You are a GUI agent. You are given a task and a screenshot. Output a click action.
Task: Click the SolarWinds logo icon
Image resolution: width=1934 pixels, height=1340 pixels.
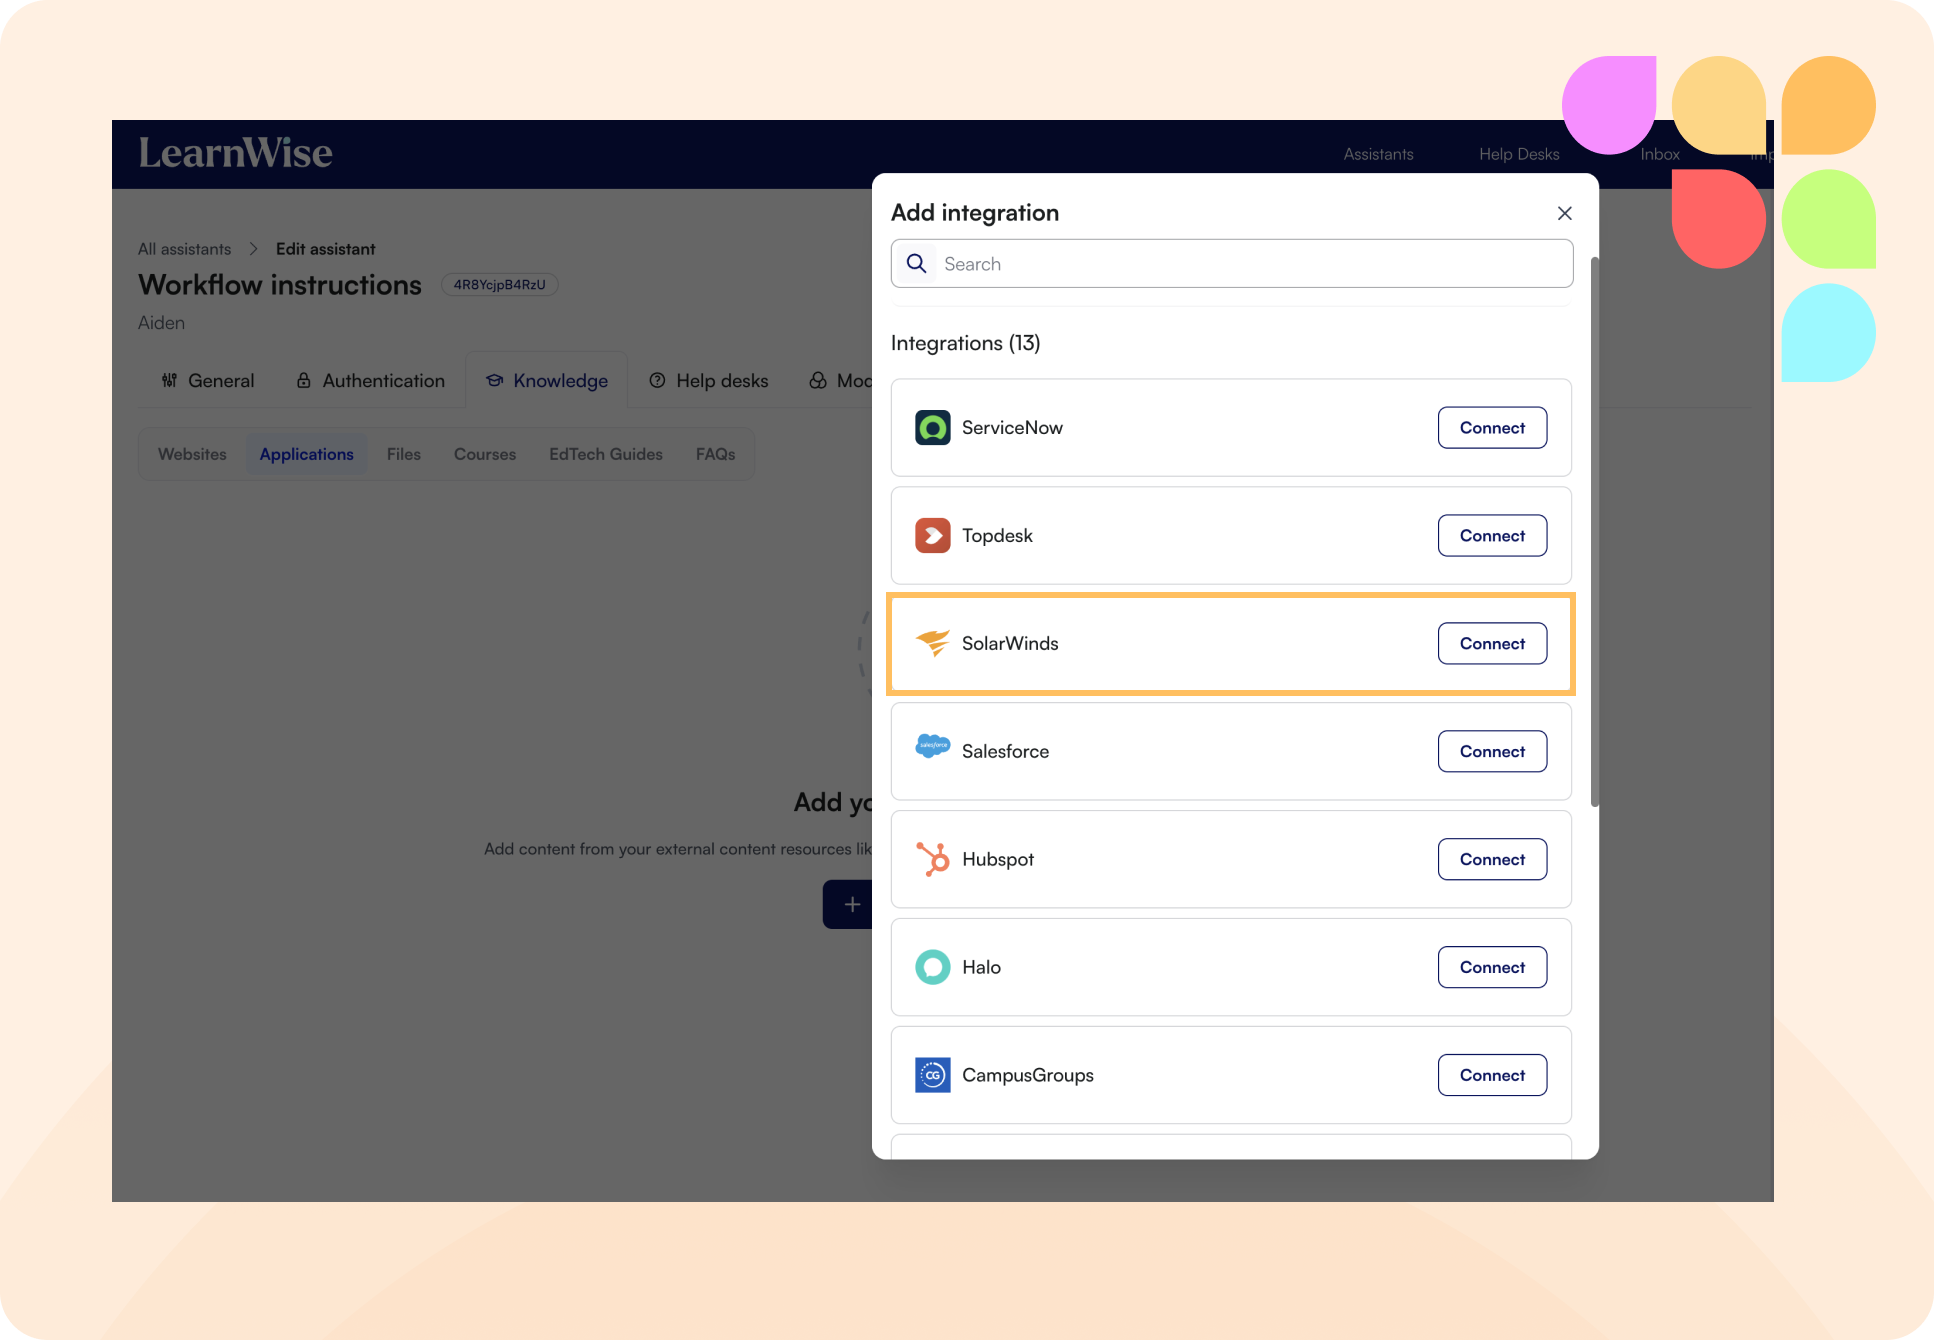point(932,643)
